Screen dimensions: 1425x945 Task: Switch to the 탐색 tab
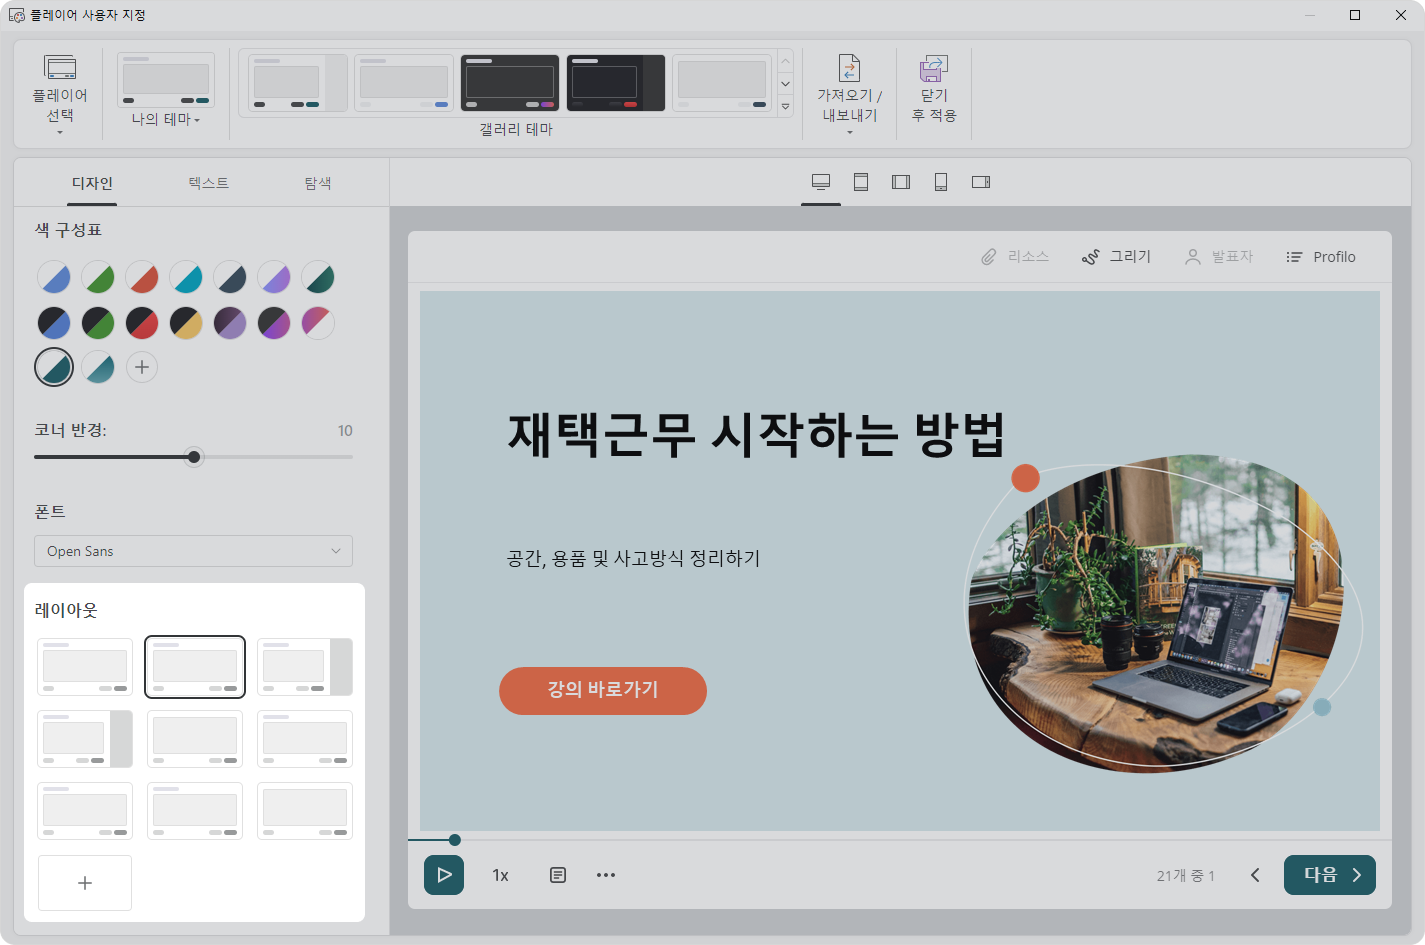tap(318, 183)
